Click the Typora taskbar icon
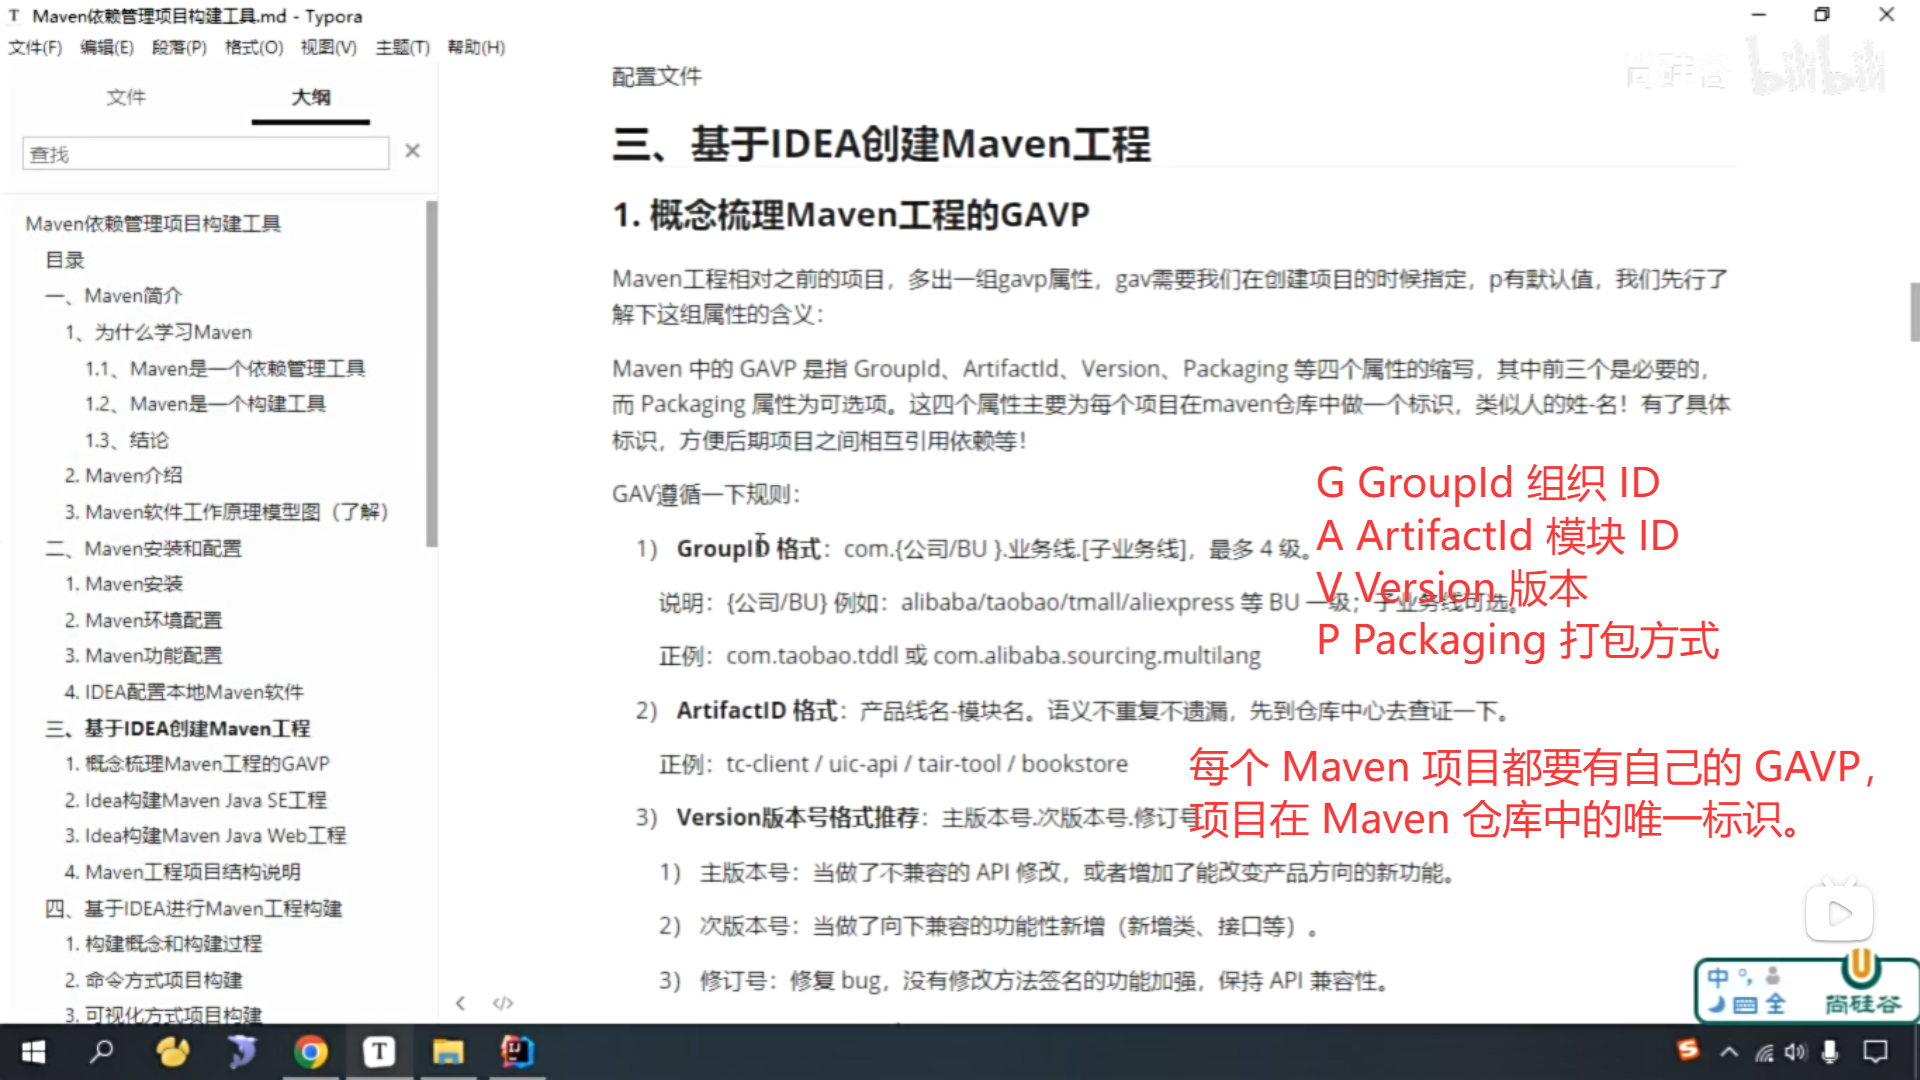1920x1080 pixels. (x=378, y=1051)
